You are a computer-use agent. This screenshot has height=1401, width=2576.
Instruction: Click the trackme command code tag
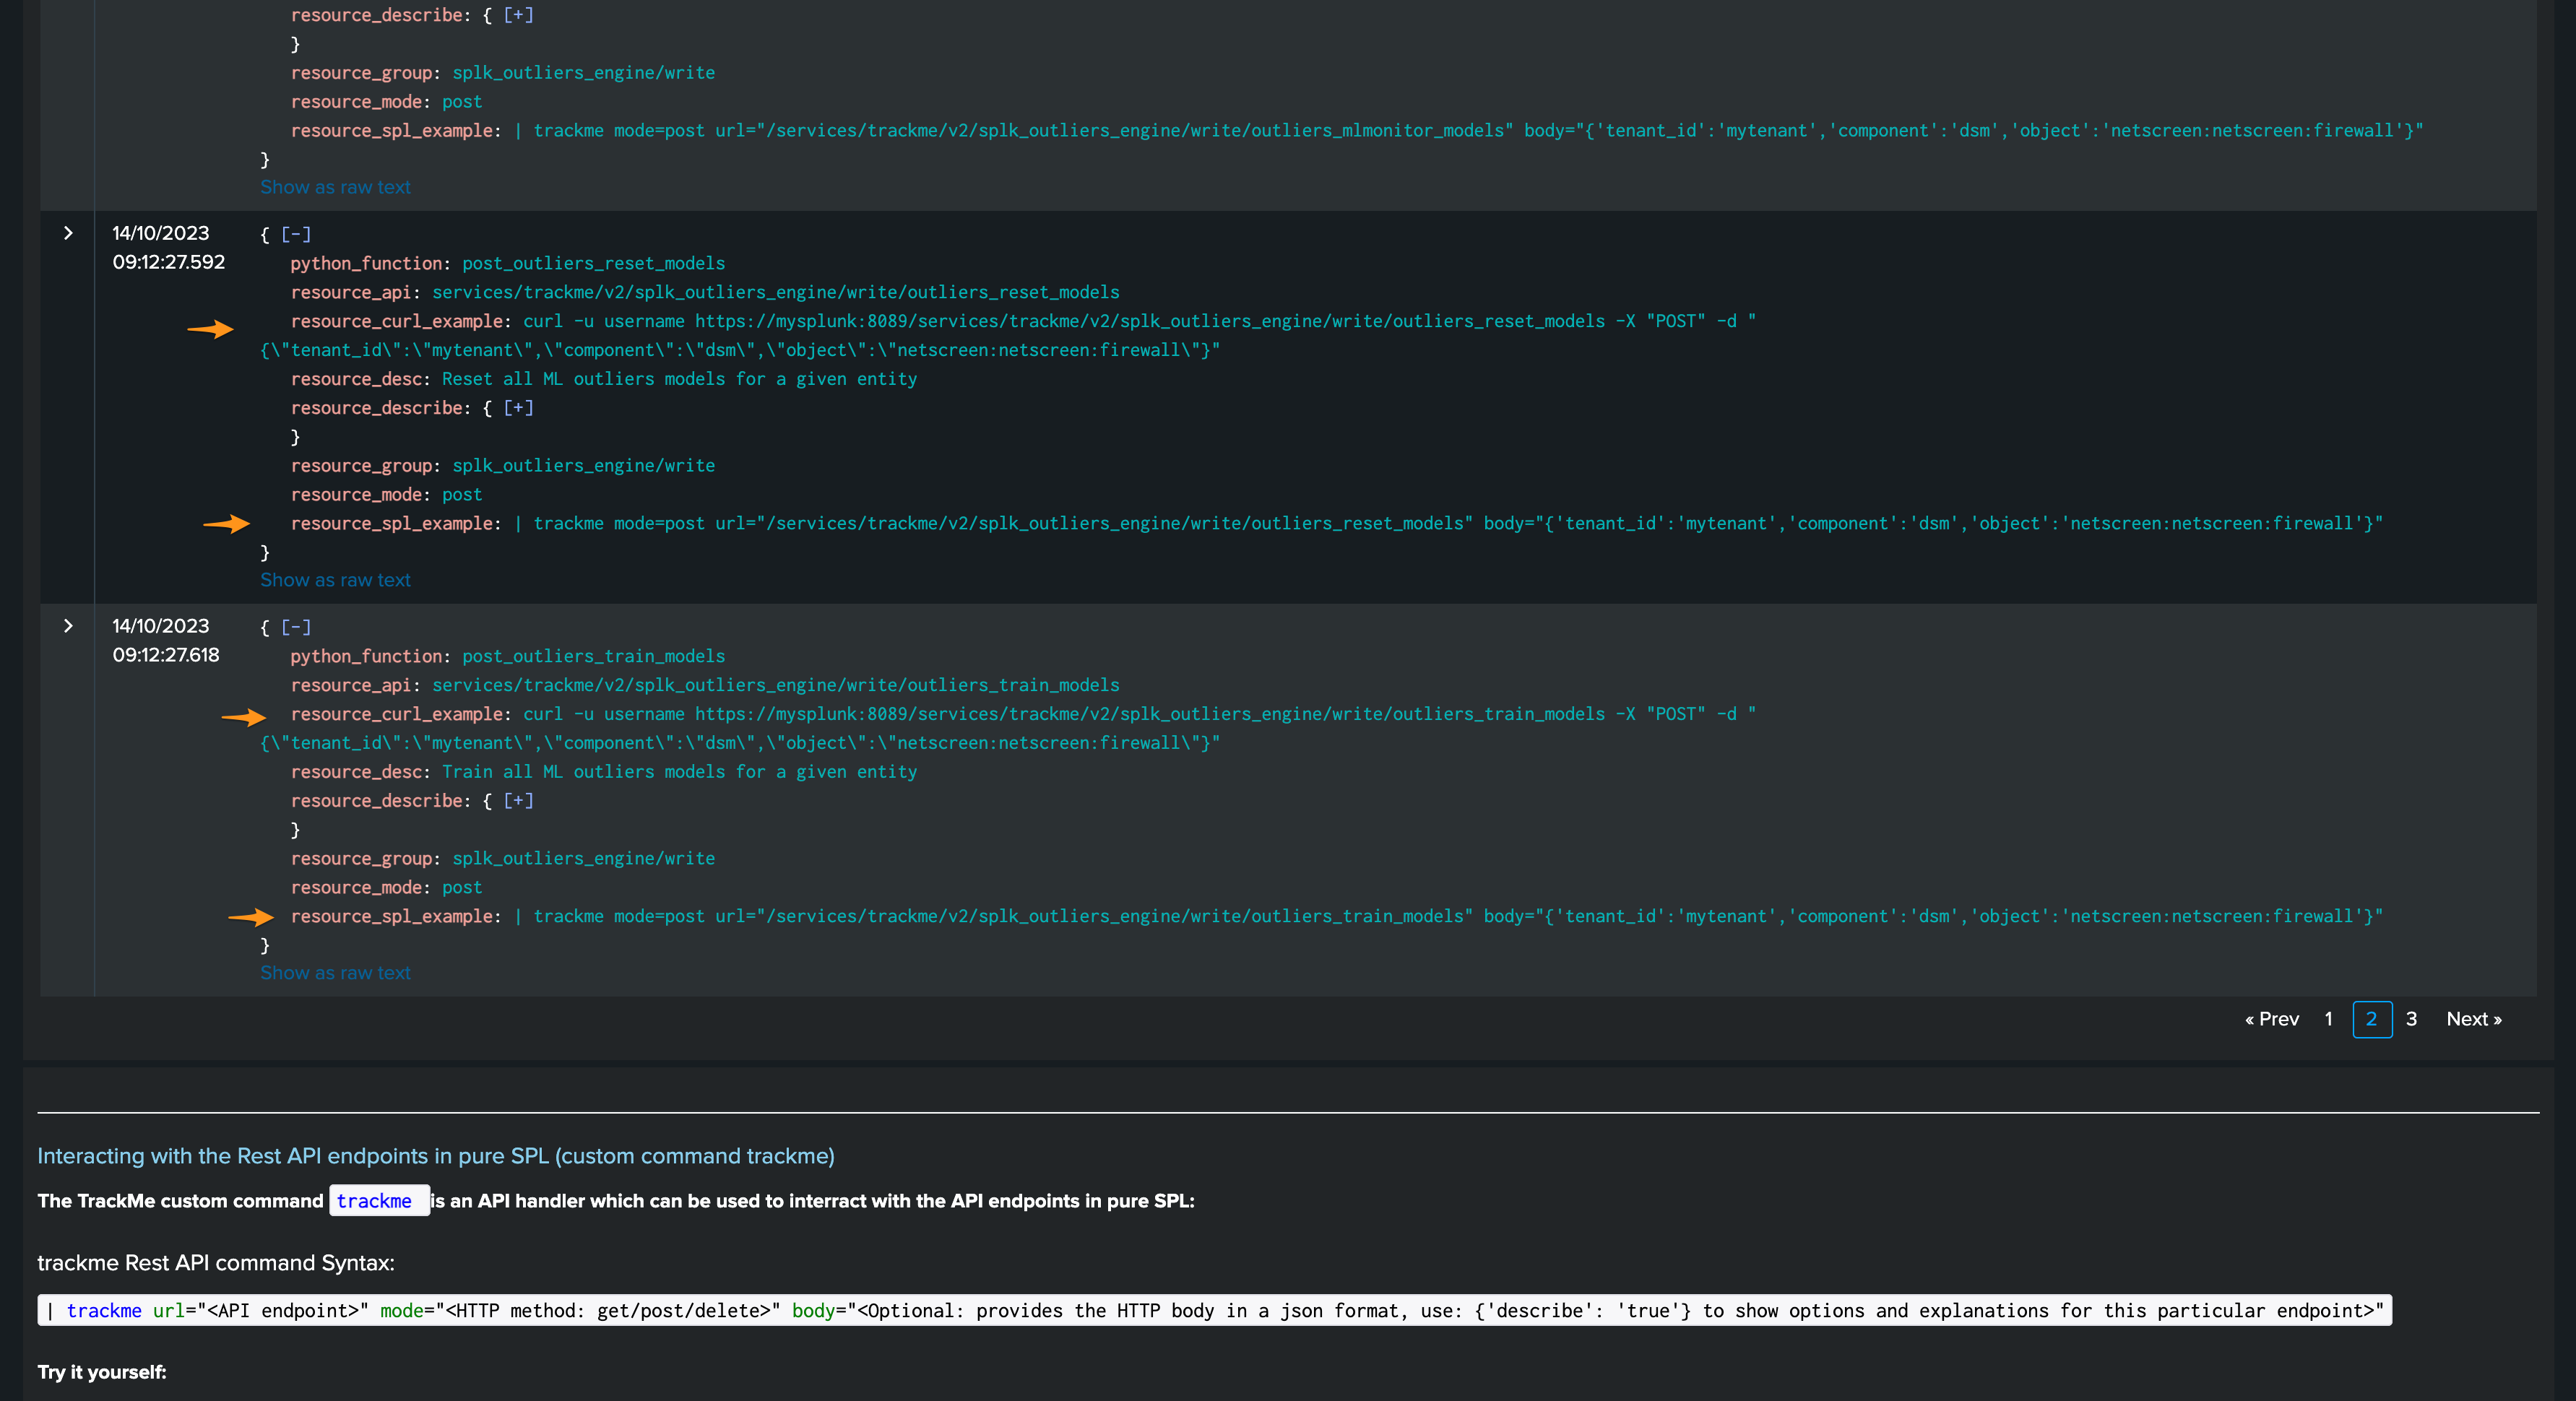[x=374, y=1201]
